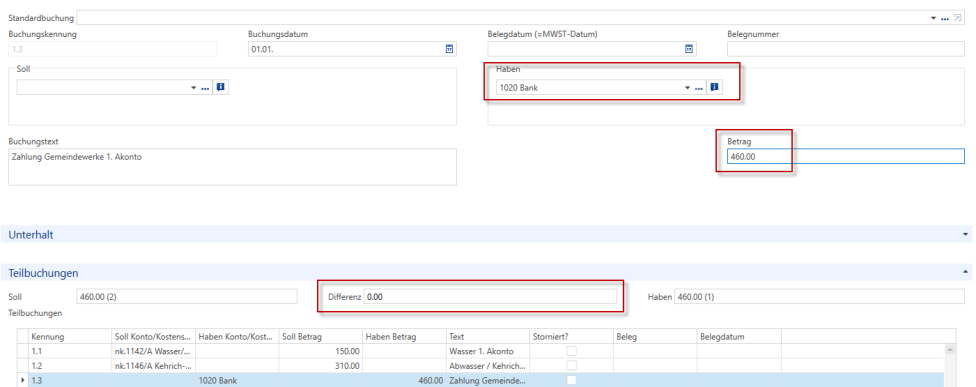This screenshot has width=976, height=387.
Task: Click the Belegdatum column header in the table
Action: coord(739,337)
